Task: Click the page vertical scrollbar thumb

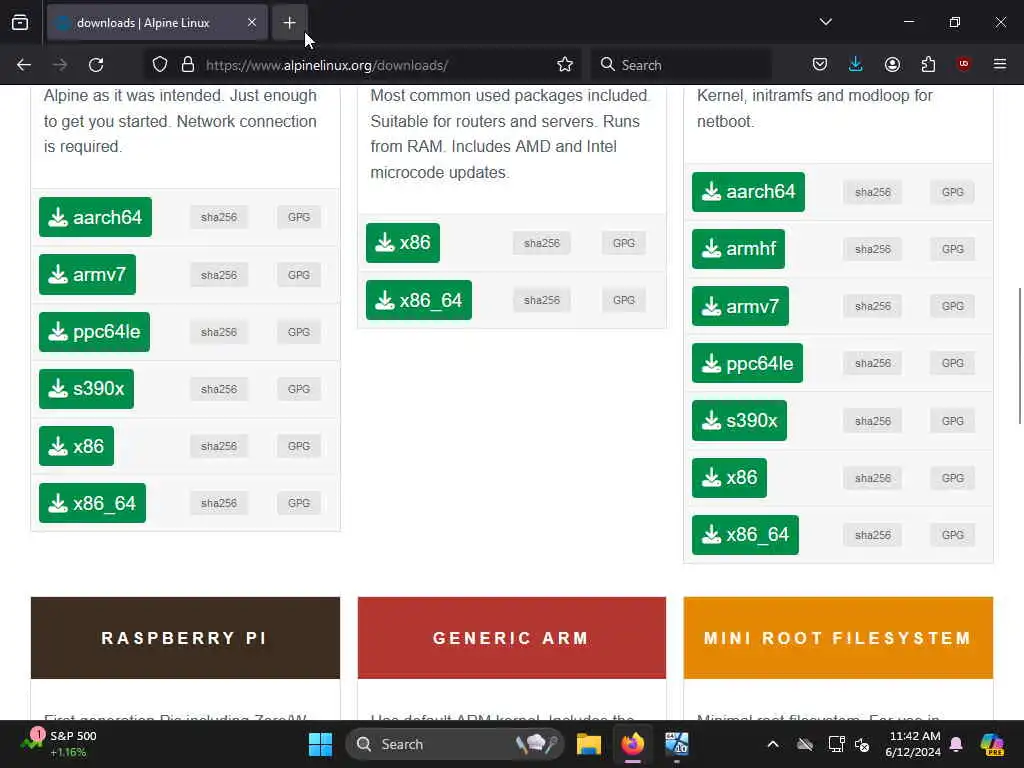Action: point(1019,356)
